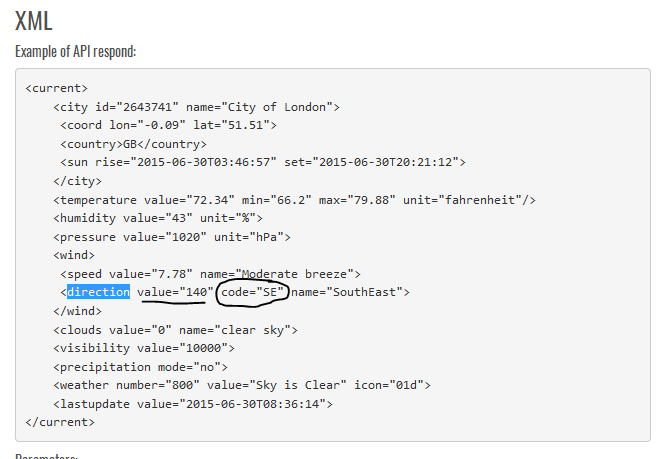Click the coord lon/lat line
The image size is (671, 459).
point(167,125)
